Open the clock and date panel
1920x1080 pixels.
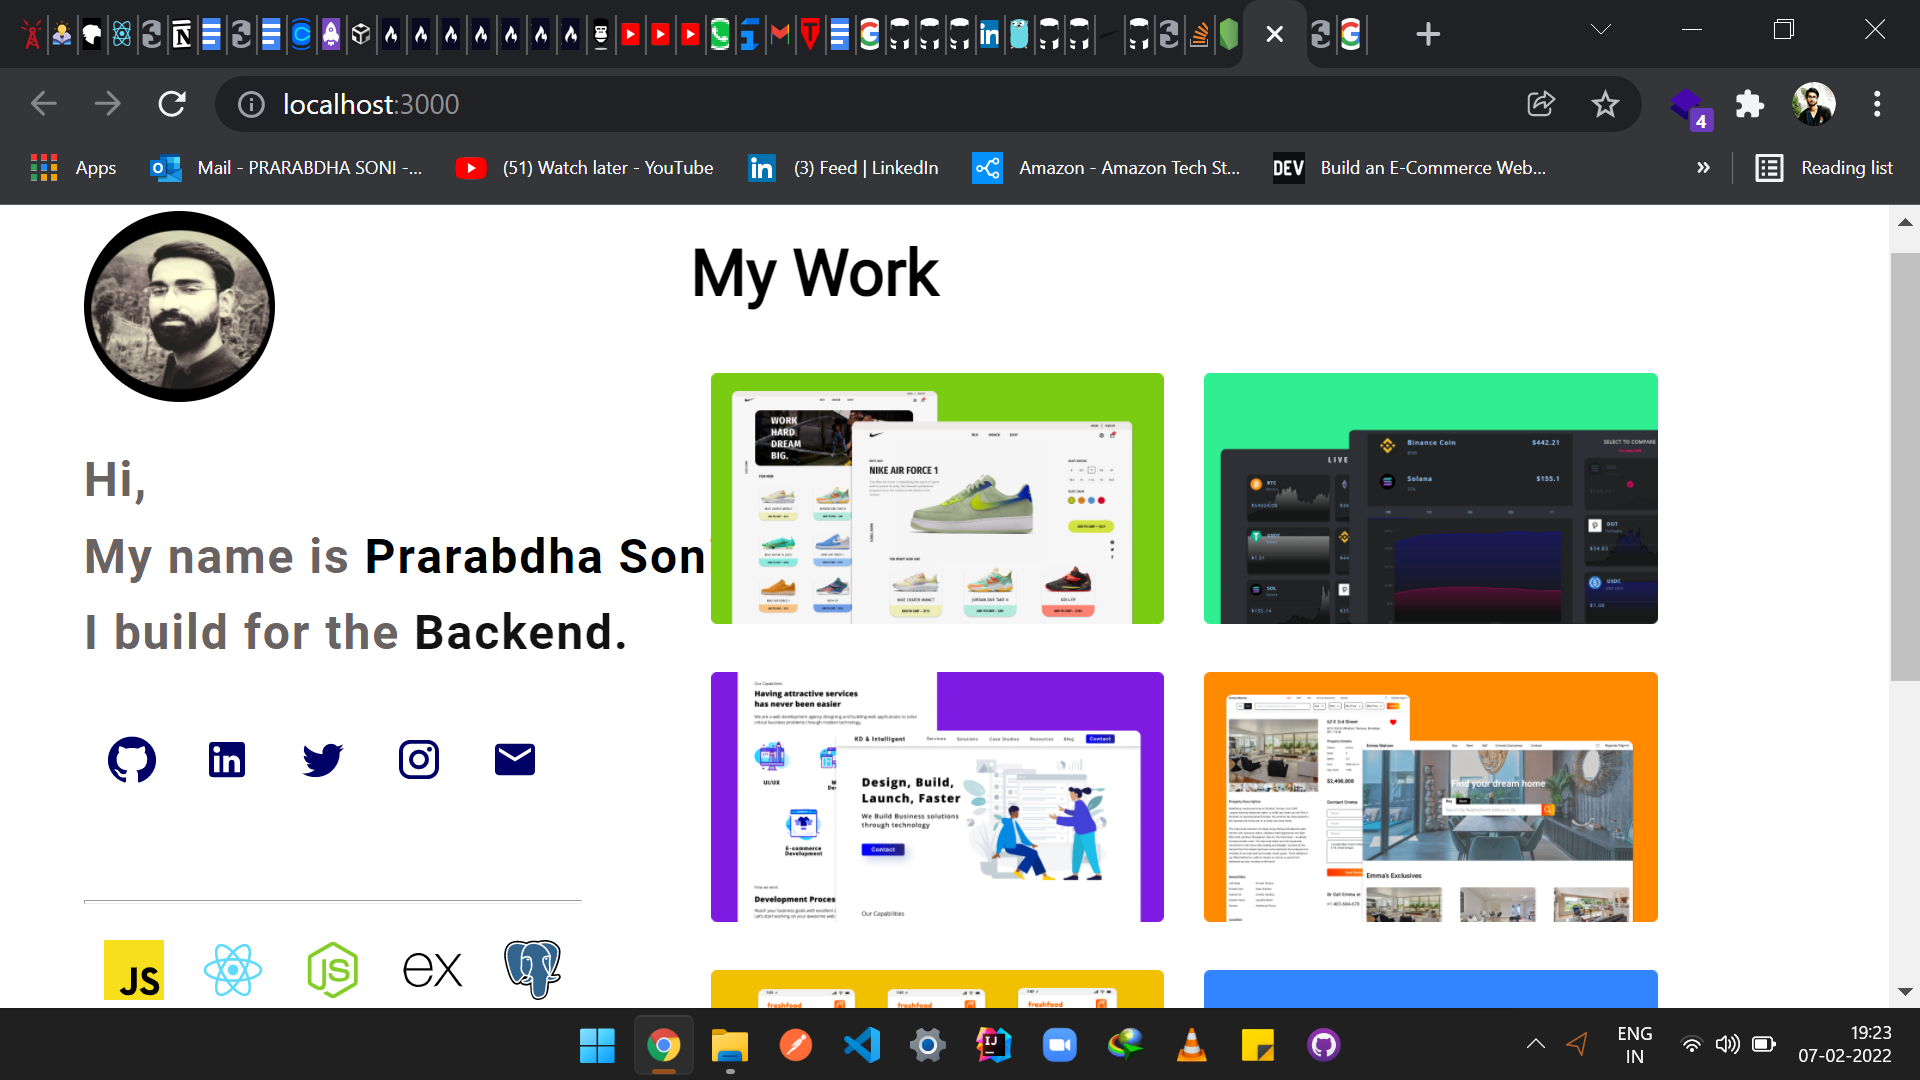pos(1845,1045)
